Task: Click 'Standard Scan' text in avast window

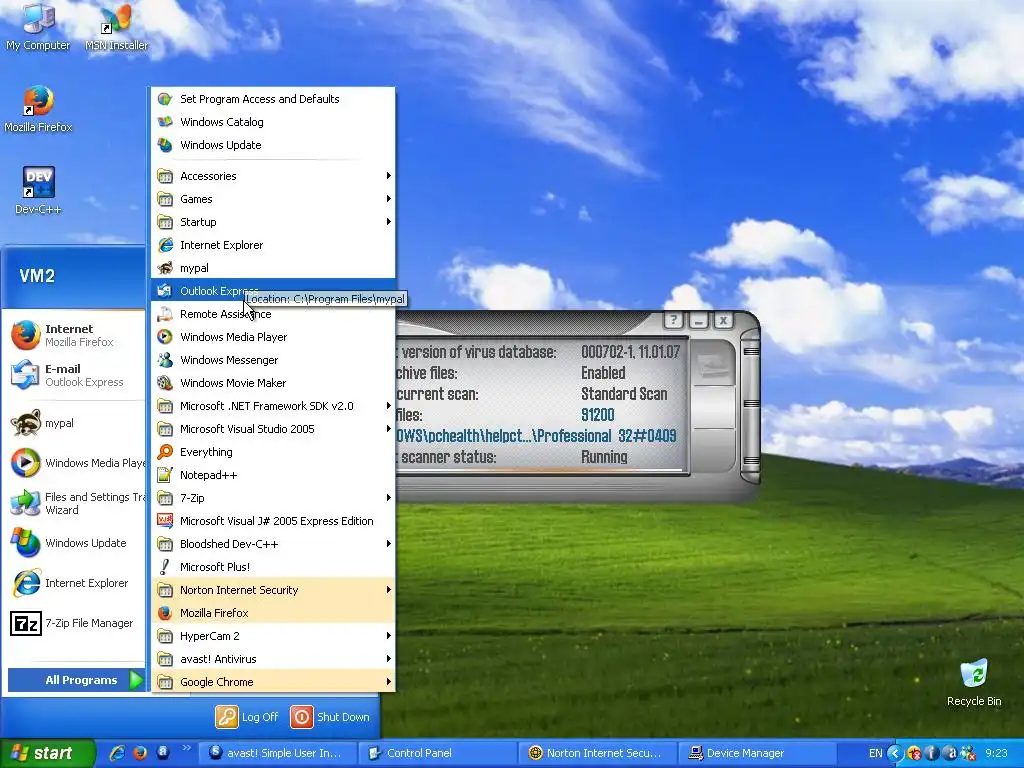Action: [624, 394]
